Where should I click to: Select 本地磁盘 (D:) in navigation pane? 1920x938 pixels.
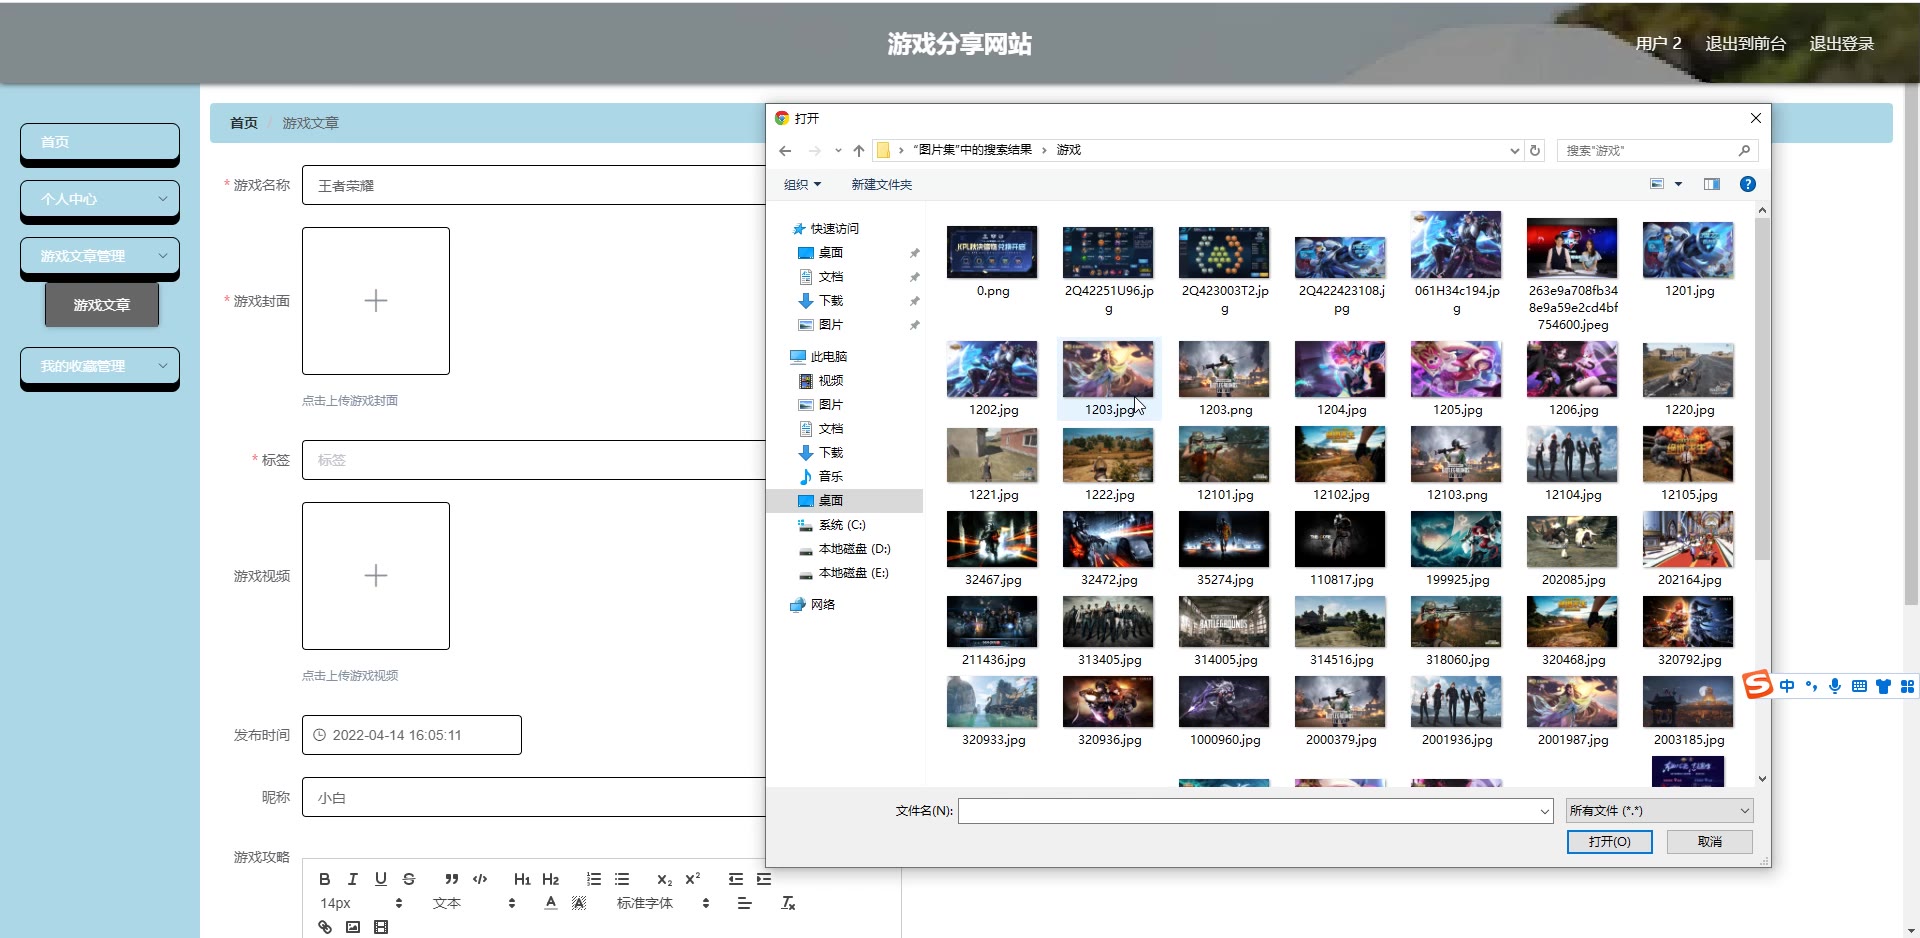(853, 548)
